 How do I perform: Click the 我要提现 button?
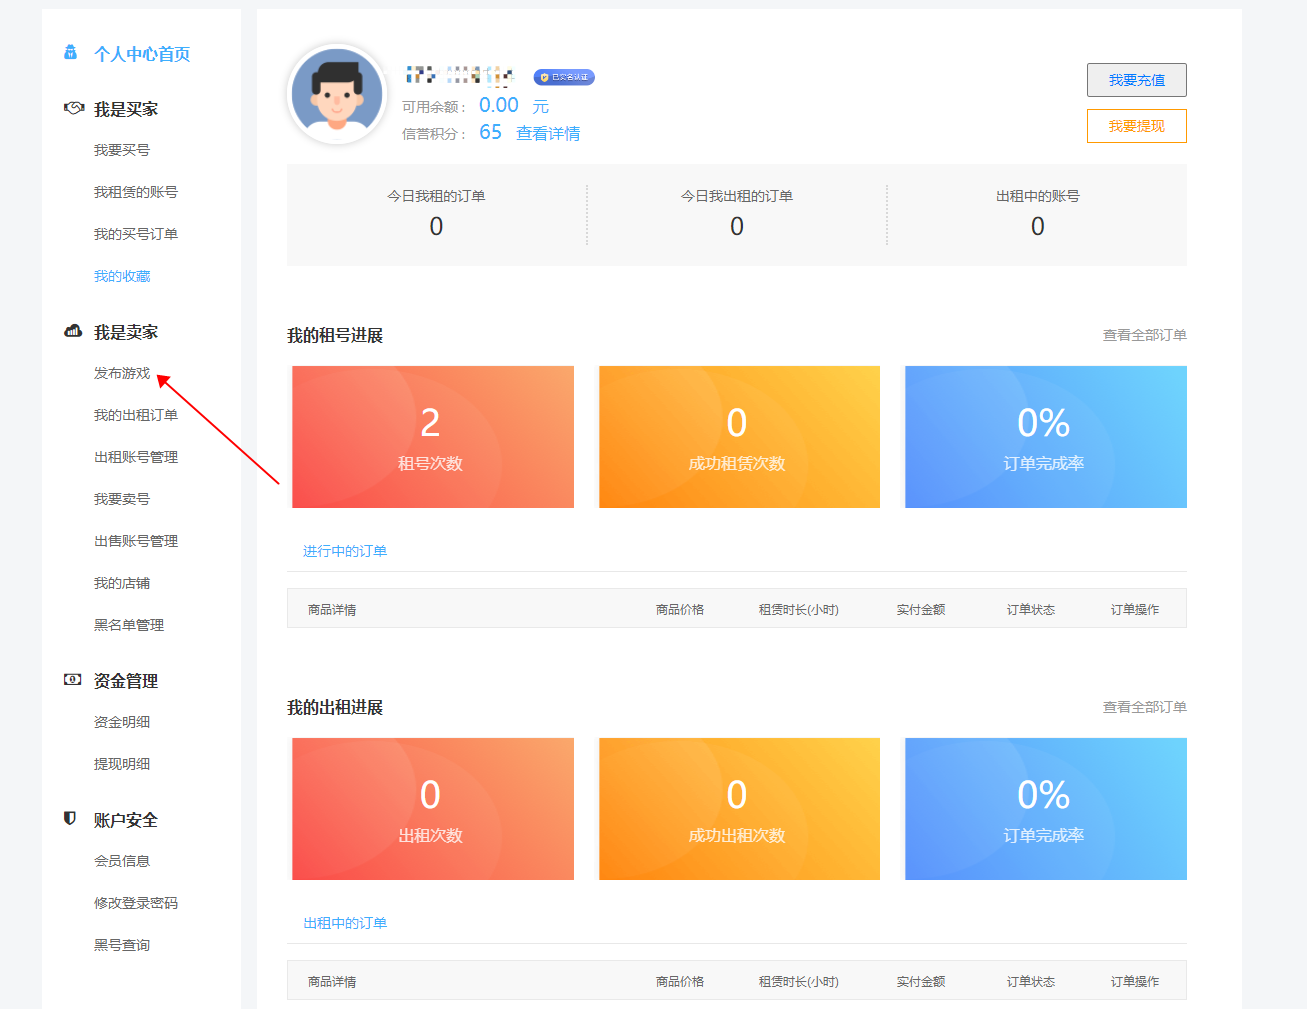(1137, 126)
